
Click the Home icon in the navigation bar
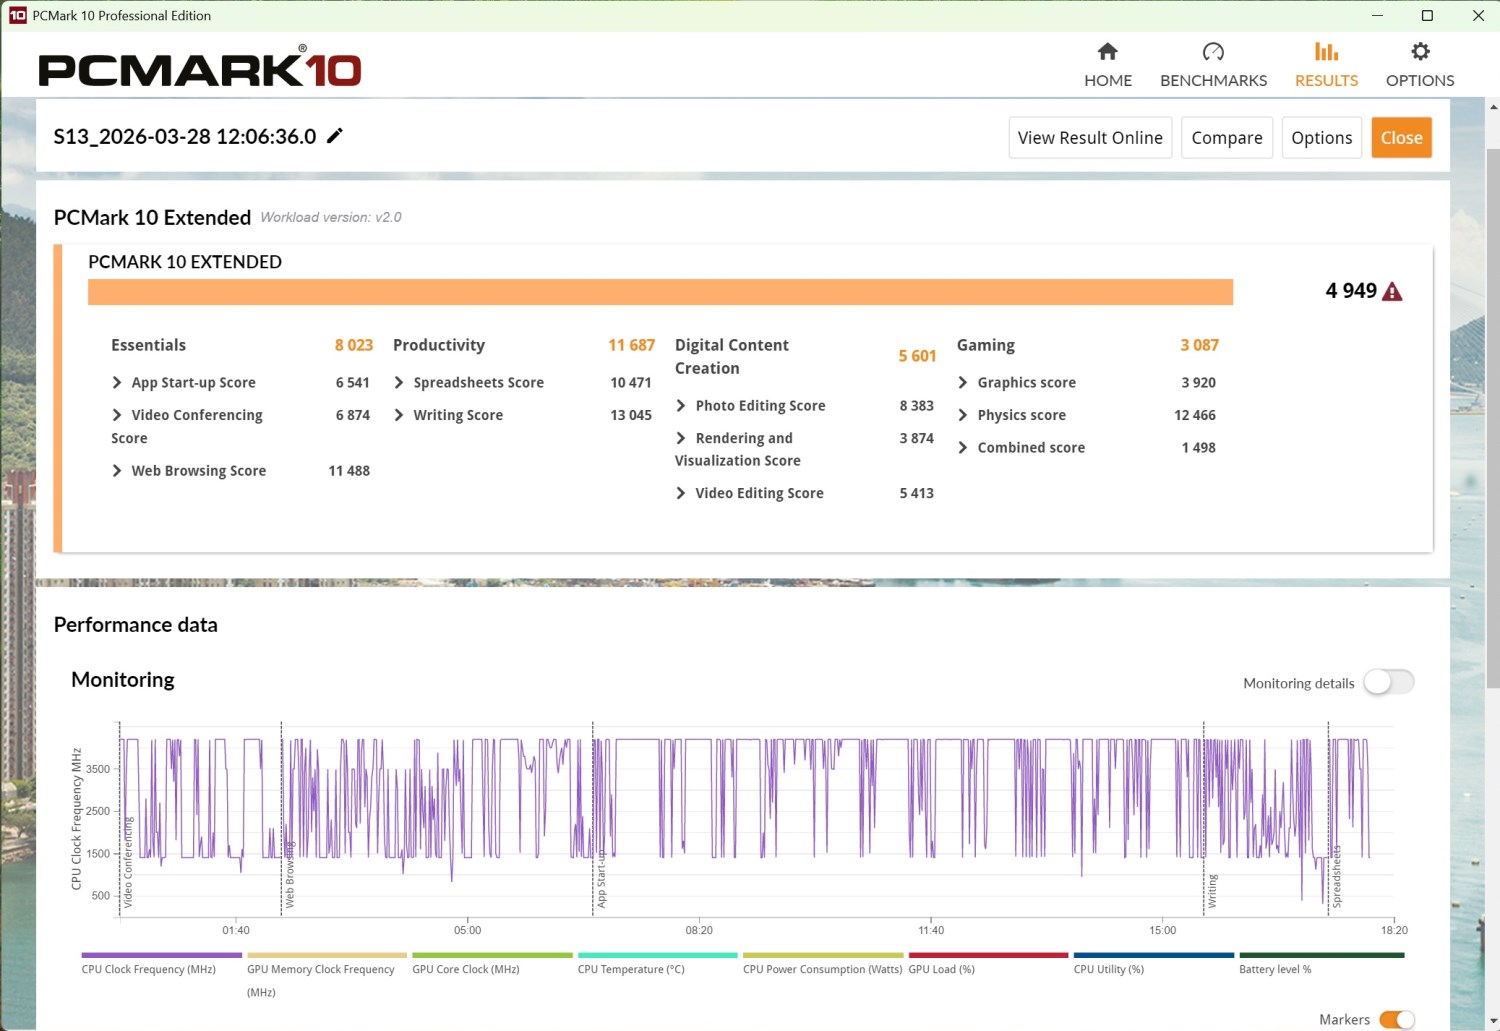(1107, 52)
